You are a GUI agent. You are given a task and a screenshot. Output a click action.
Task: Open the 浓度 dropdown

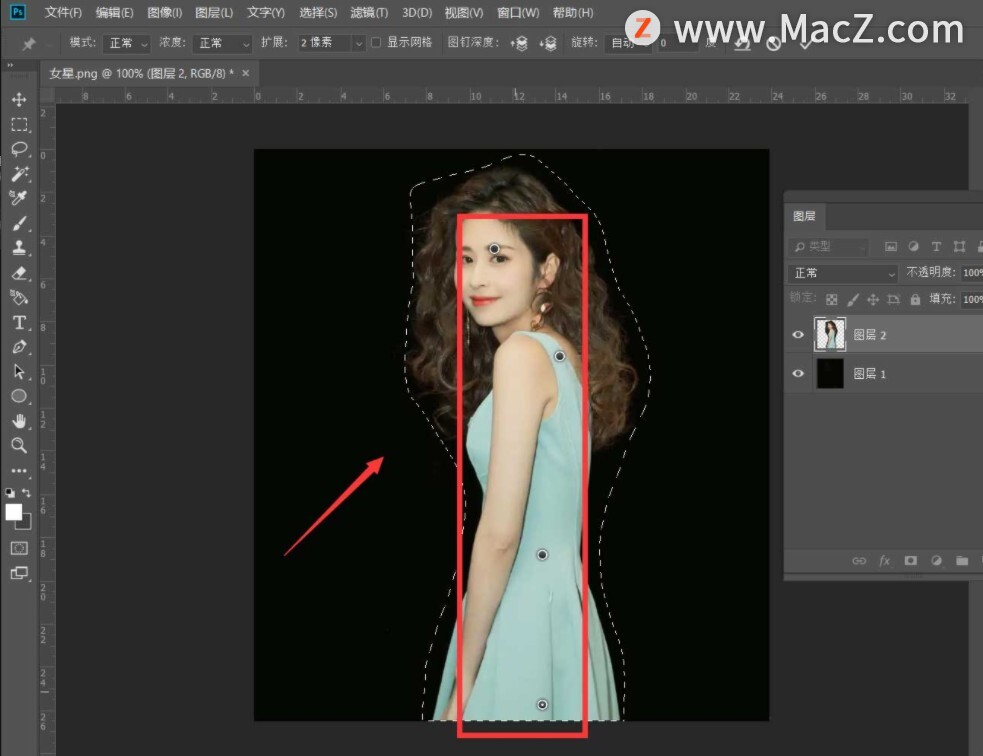coord(222,43)
